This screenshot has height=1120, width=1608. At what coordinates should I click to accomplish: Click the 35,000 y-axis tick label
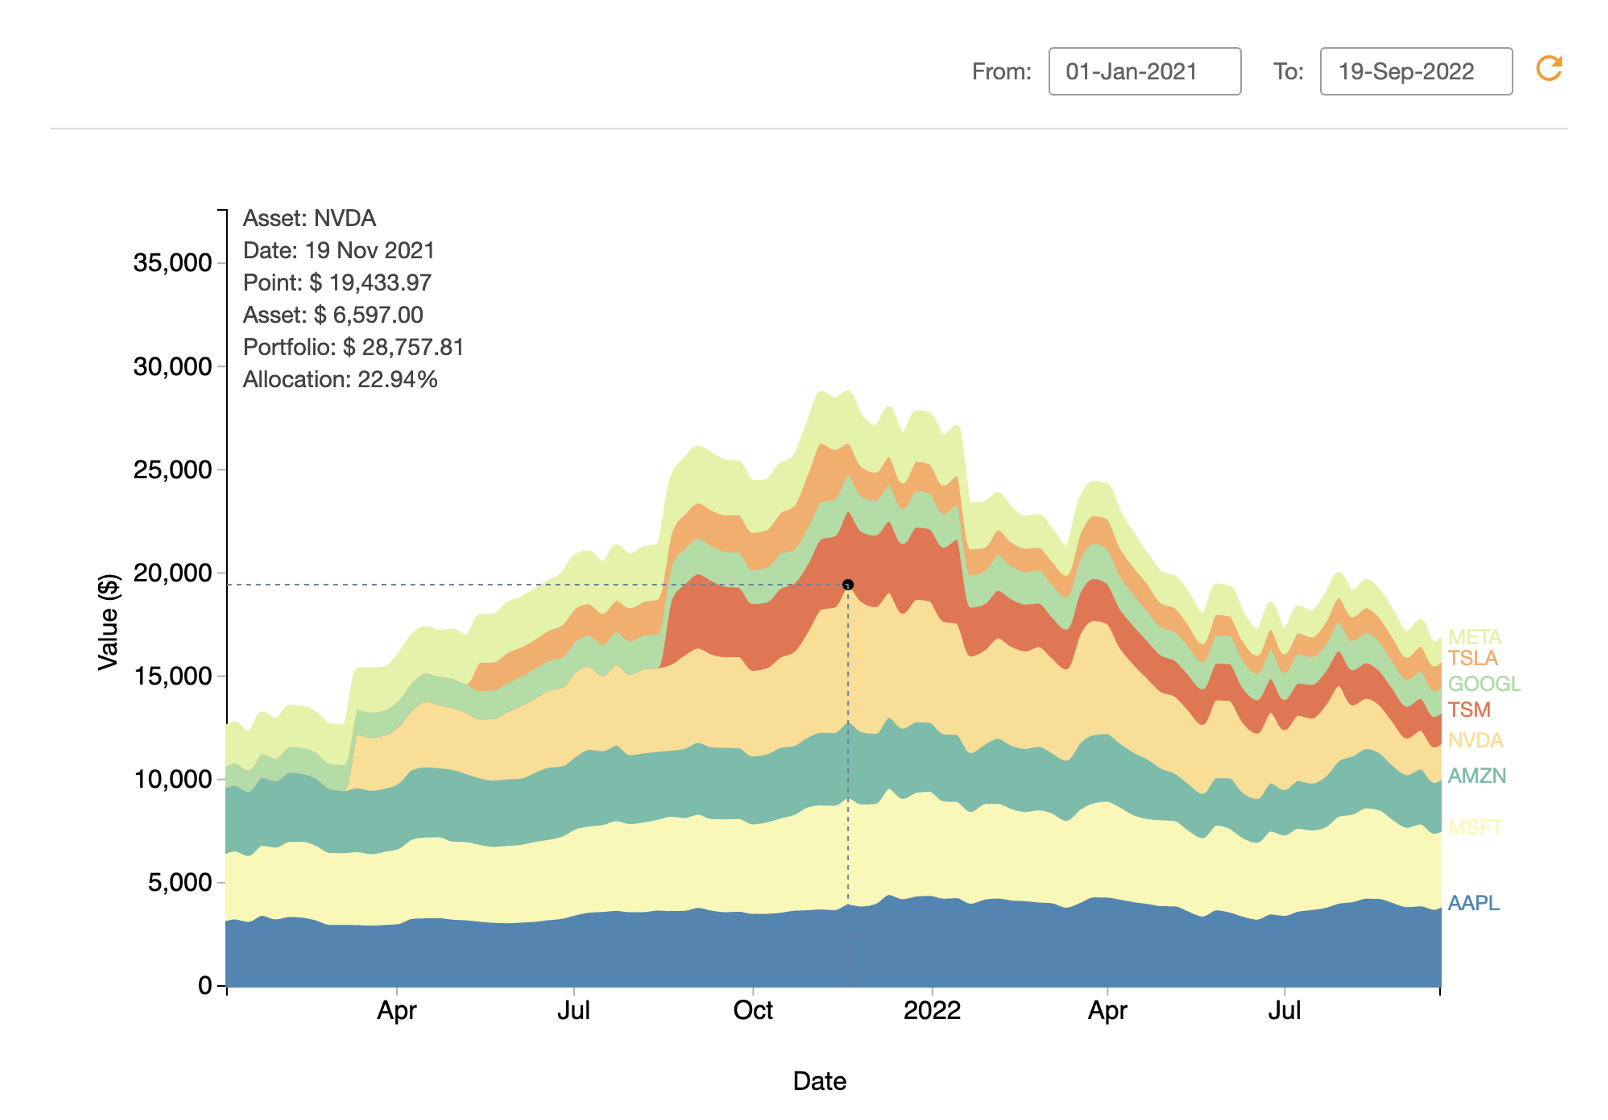tap(173, 263)
